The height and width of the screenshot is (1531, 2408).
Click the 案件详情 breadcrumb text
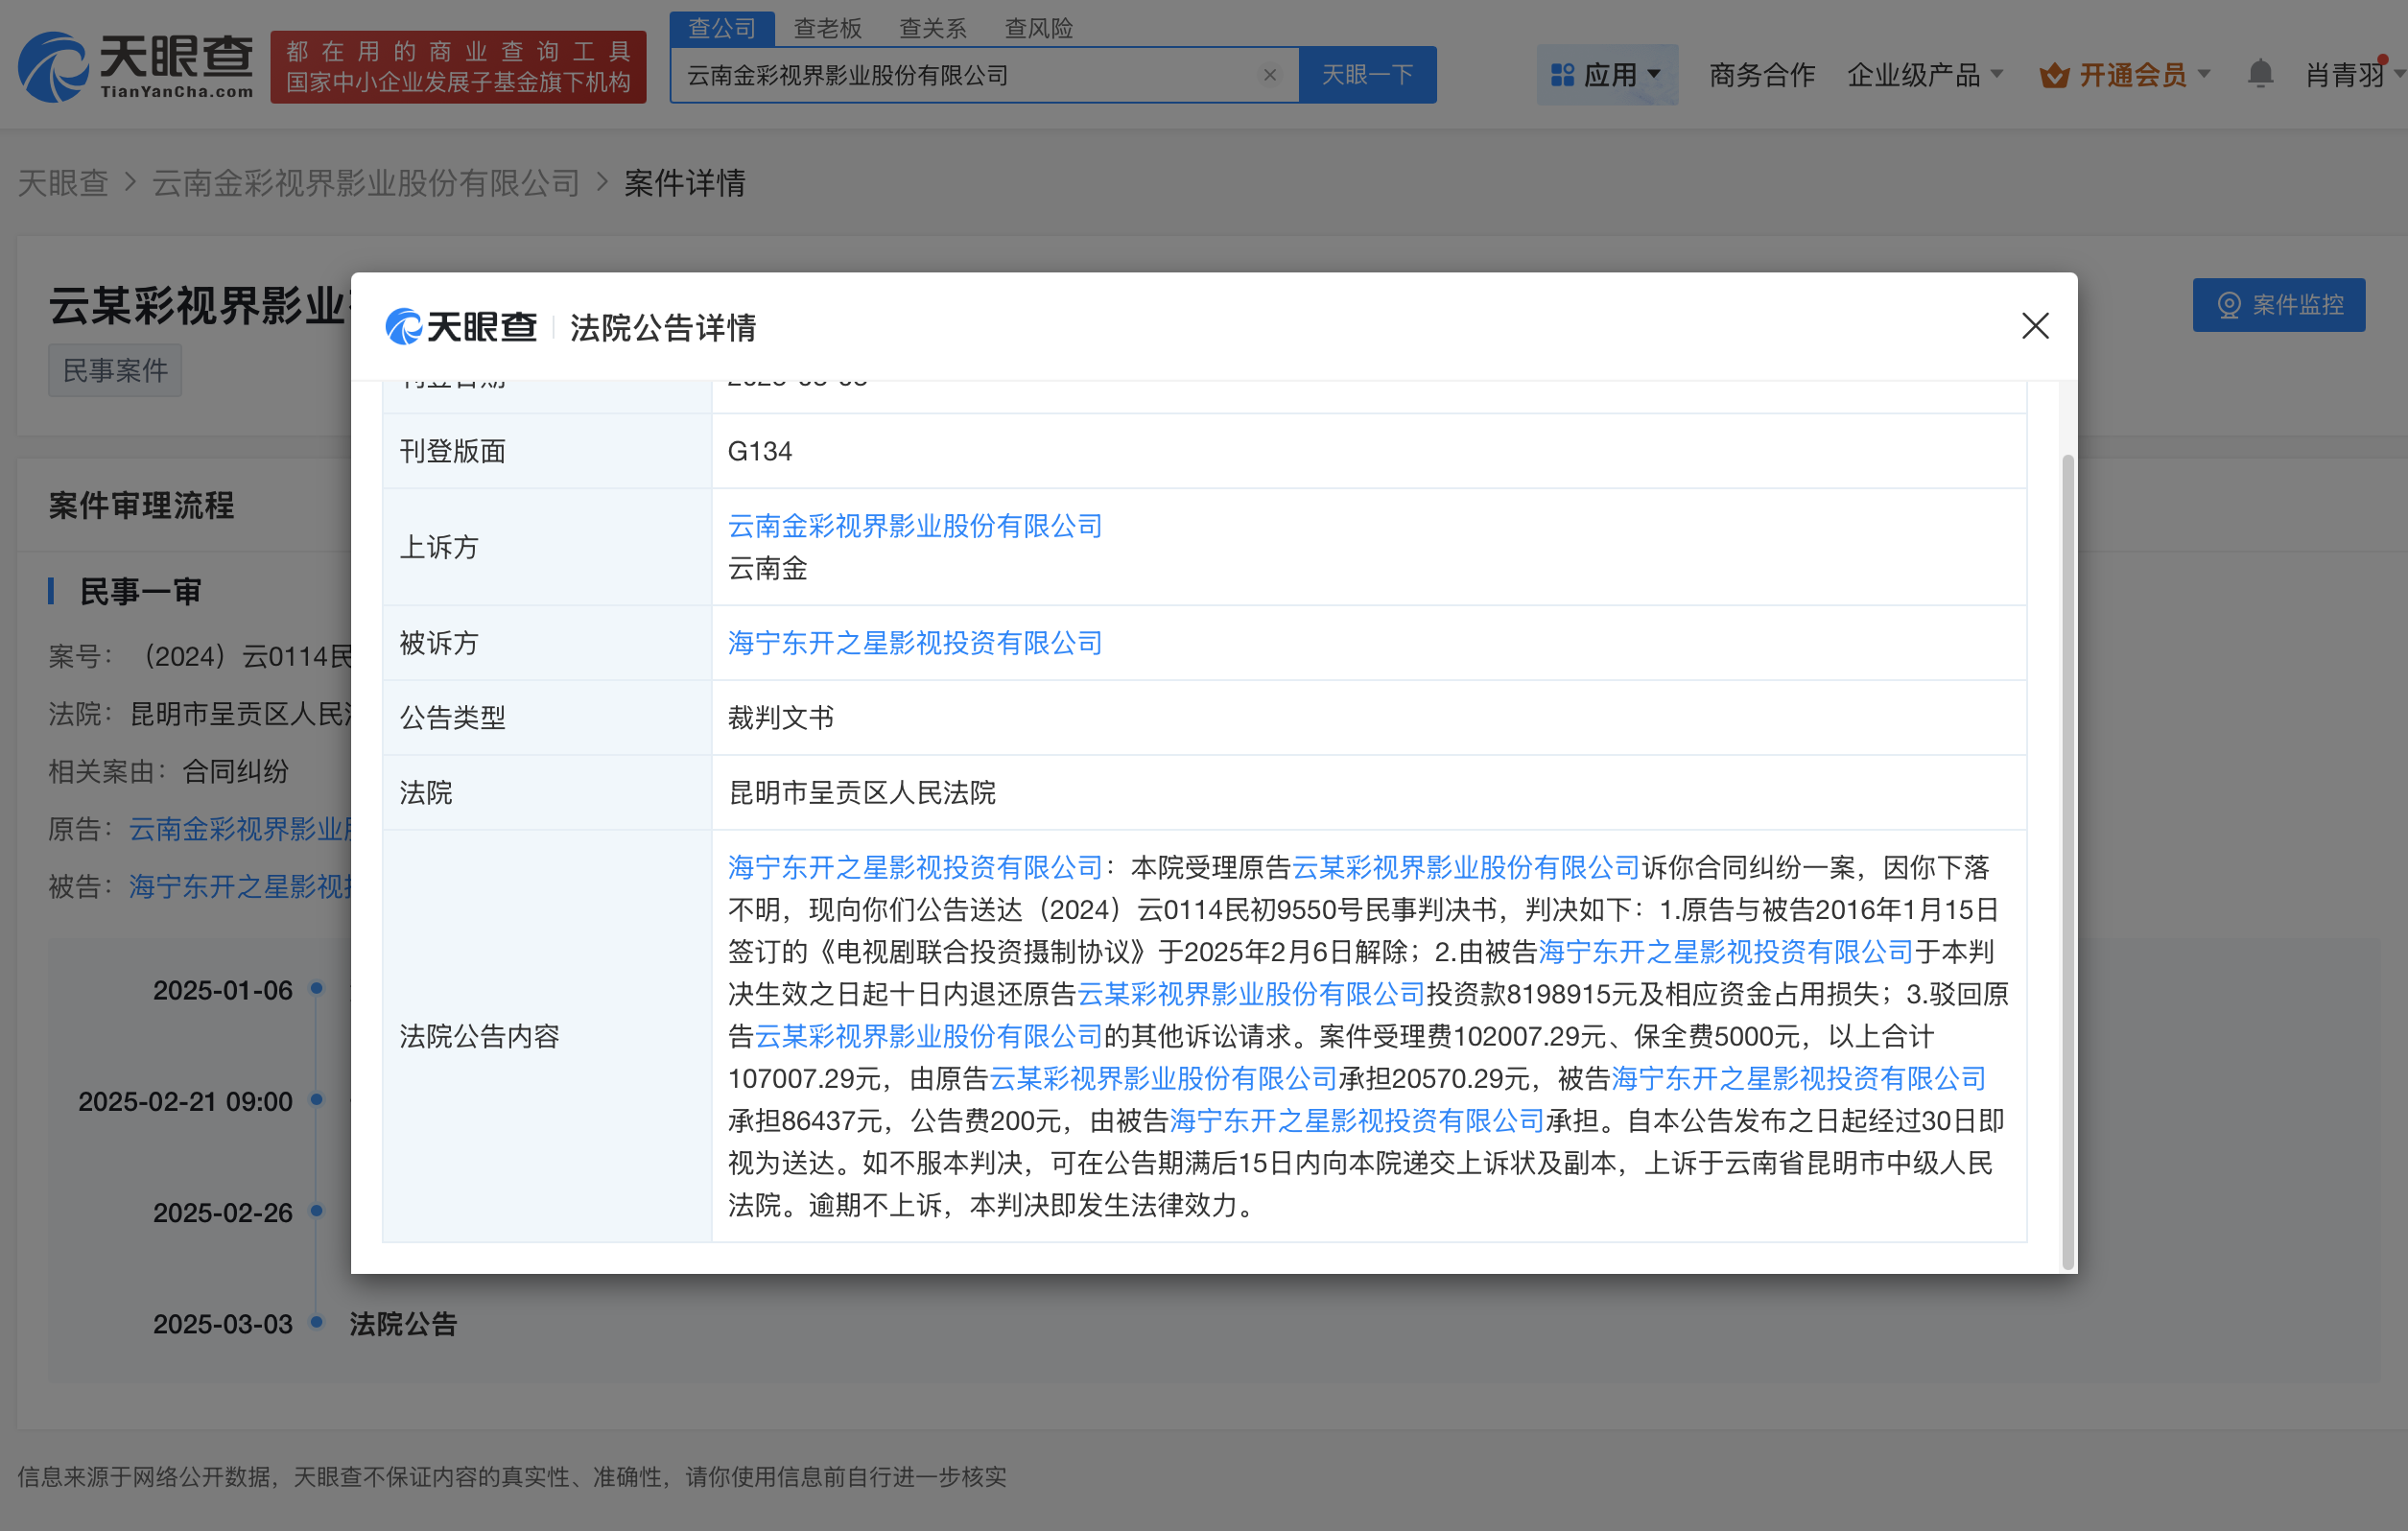[x=685, y=183]
